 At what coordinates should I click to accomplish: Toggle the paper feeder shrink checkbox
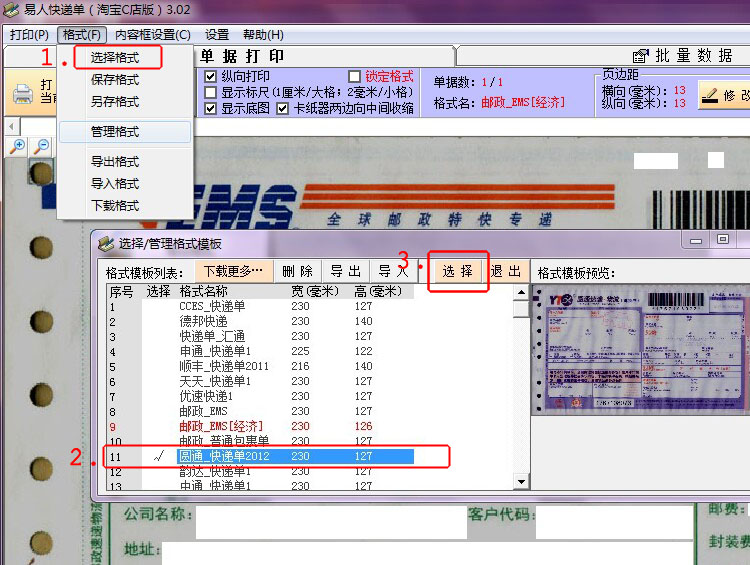pos(282,109)
